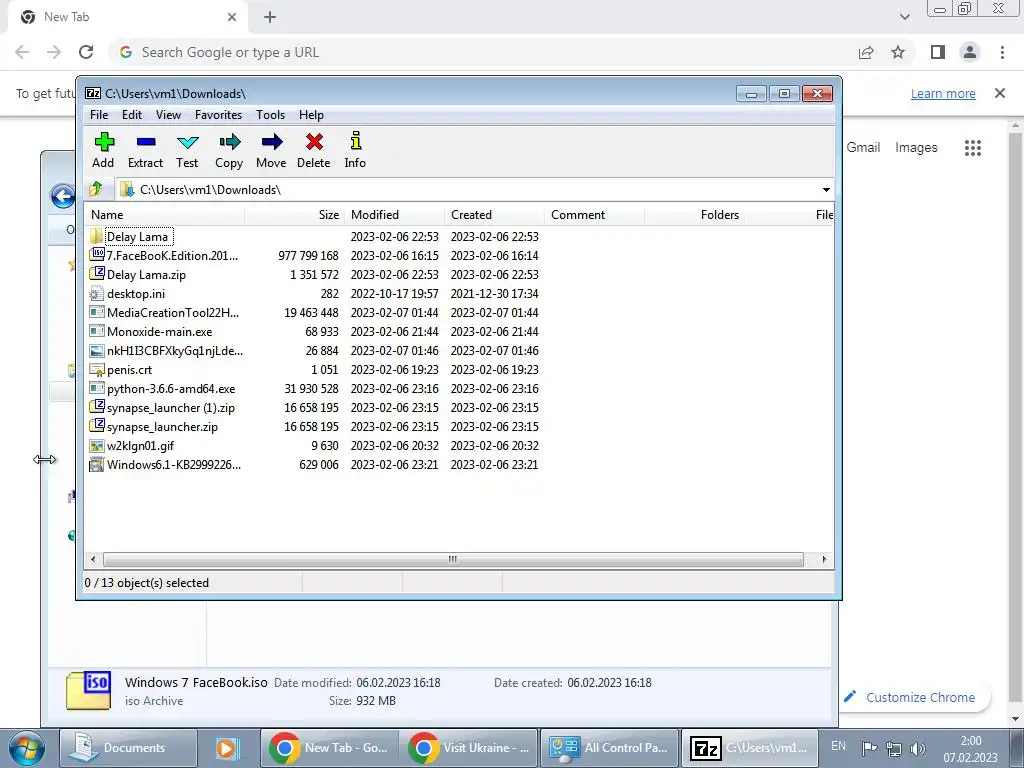Open the Images link
Screen dimensions: 1024x768
916,148
